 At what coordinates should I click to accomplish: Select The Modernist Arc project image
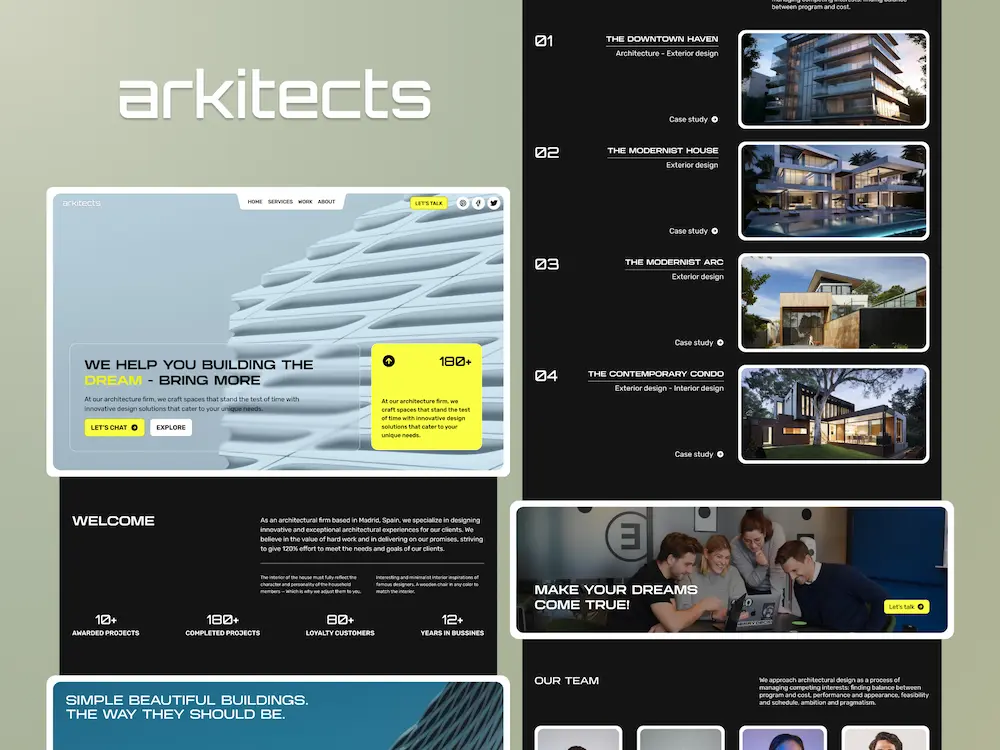point(833,302)
